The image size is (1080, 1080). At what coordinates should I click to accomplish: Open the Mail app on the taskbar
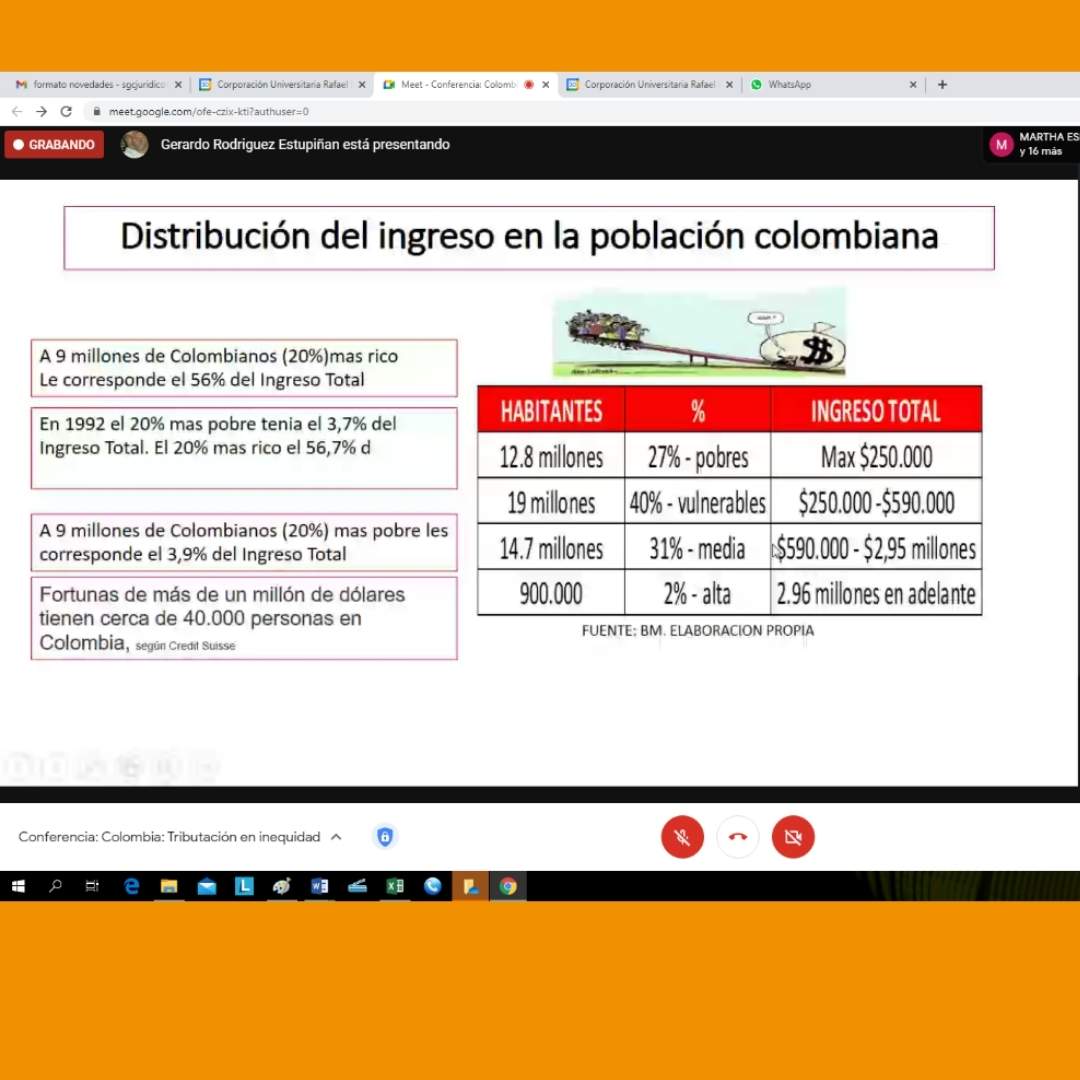pos(207,886)
